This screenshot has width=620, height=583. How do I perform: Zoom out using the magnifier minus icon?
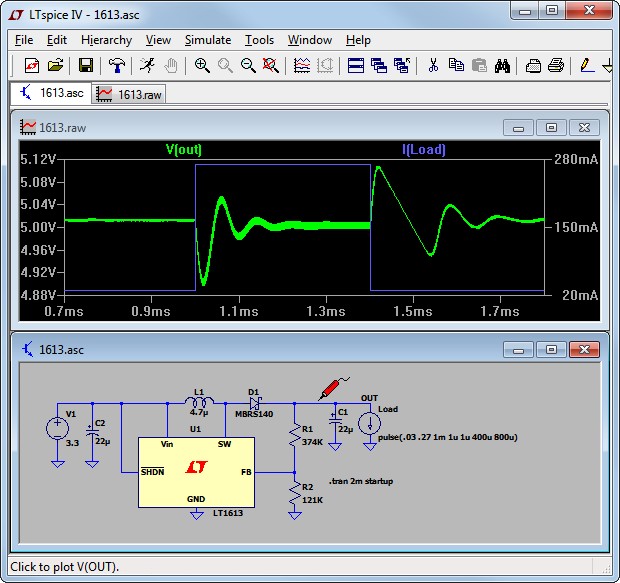point(248,65)
